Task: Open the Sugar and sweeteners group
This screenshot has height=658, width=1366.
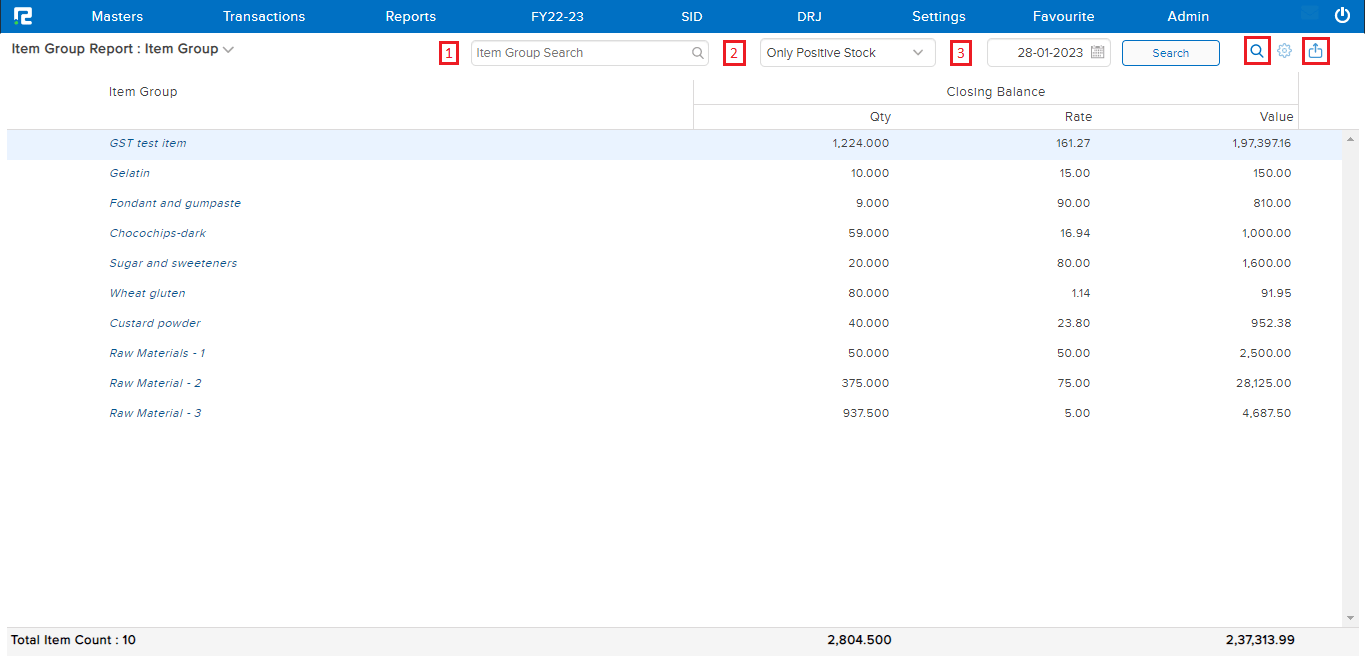Action: (173, 263)
